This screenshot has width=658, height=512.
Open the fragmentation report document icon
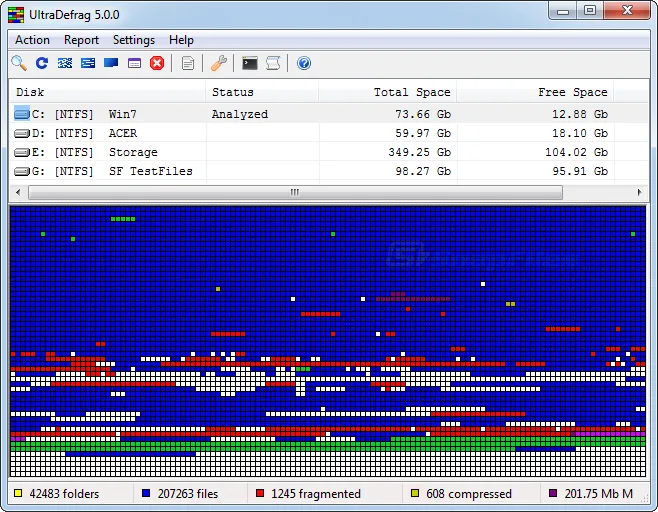pos(188,63)
